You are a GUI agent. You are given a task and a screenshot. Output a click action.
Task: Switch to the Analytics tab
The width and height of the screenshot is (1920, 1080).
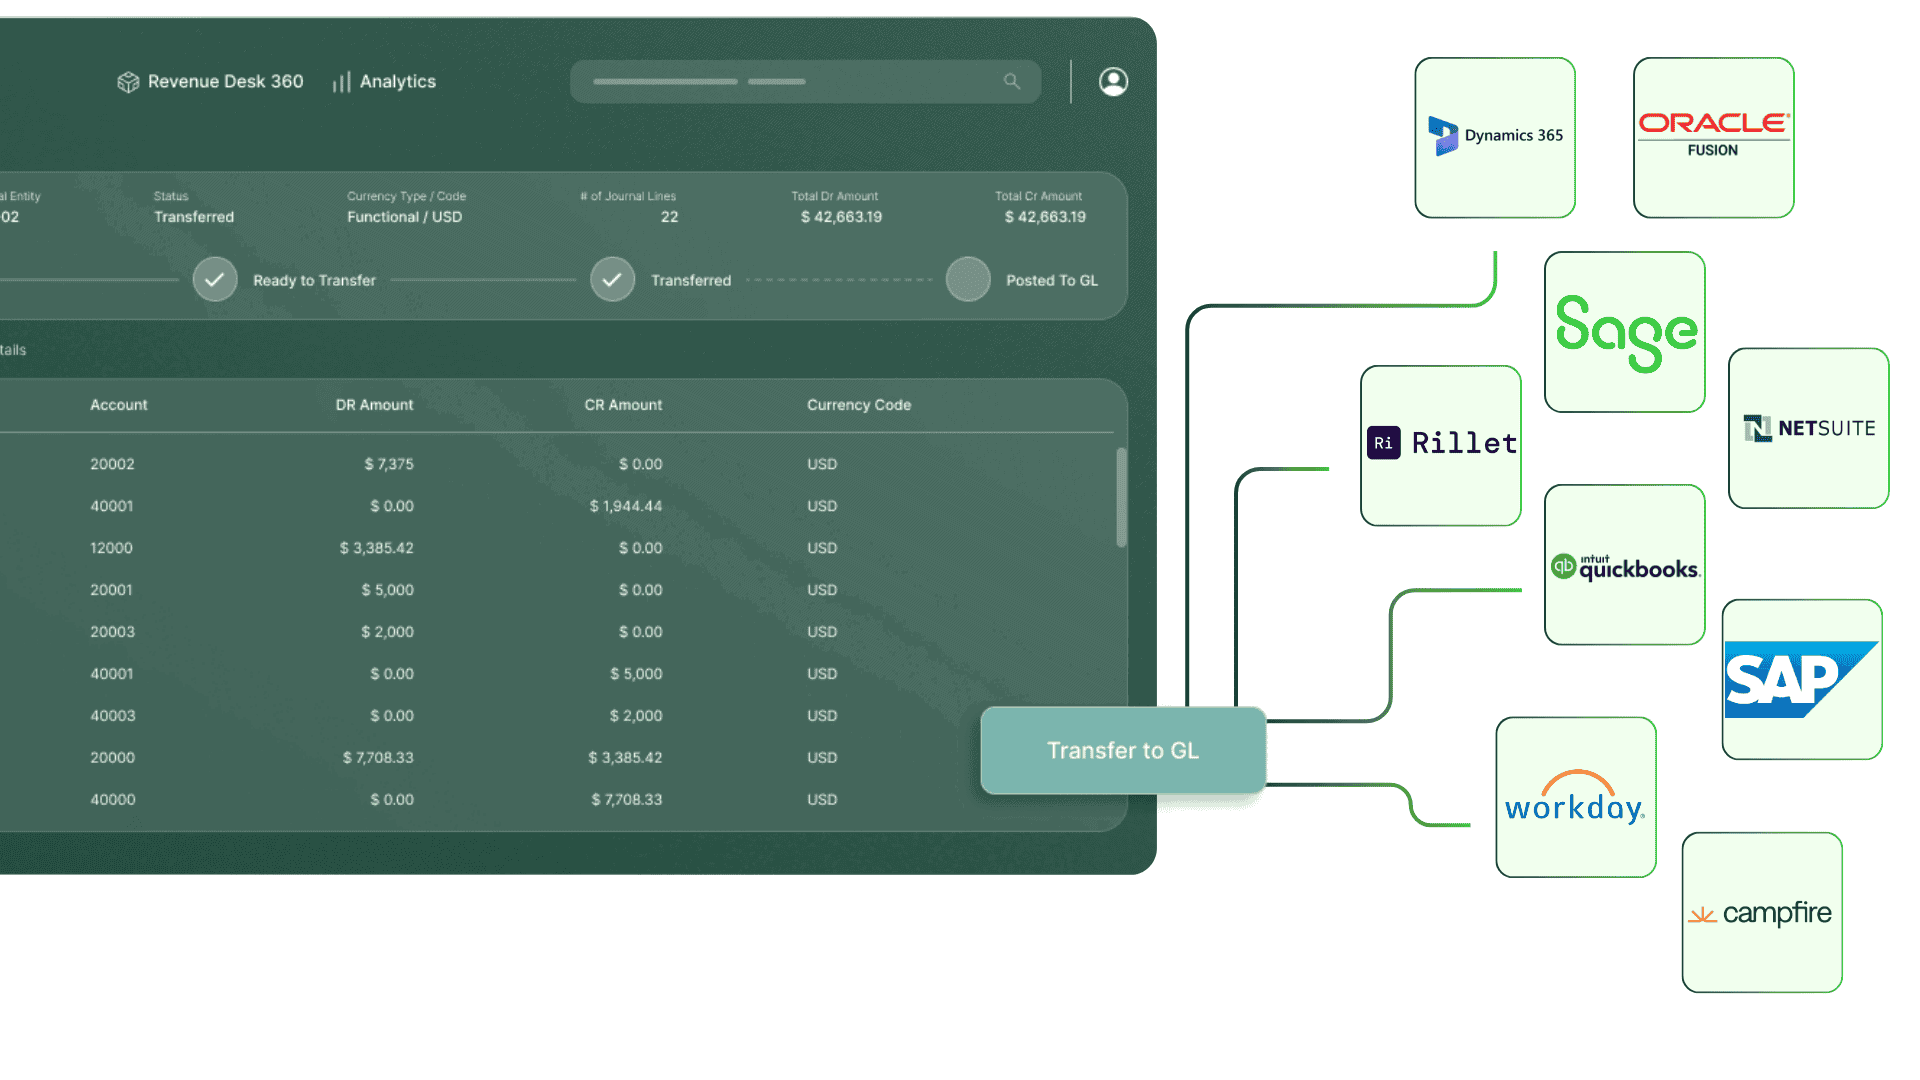[384, 82]
